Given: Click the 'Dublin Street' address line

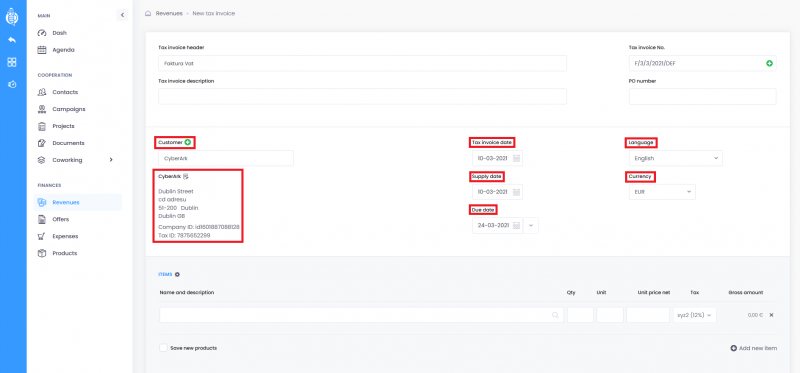Looking at the screenshot, I should click(176, 191).
